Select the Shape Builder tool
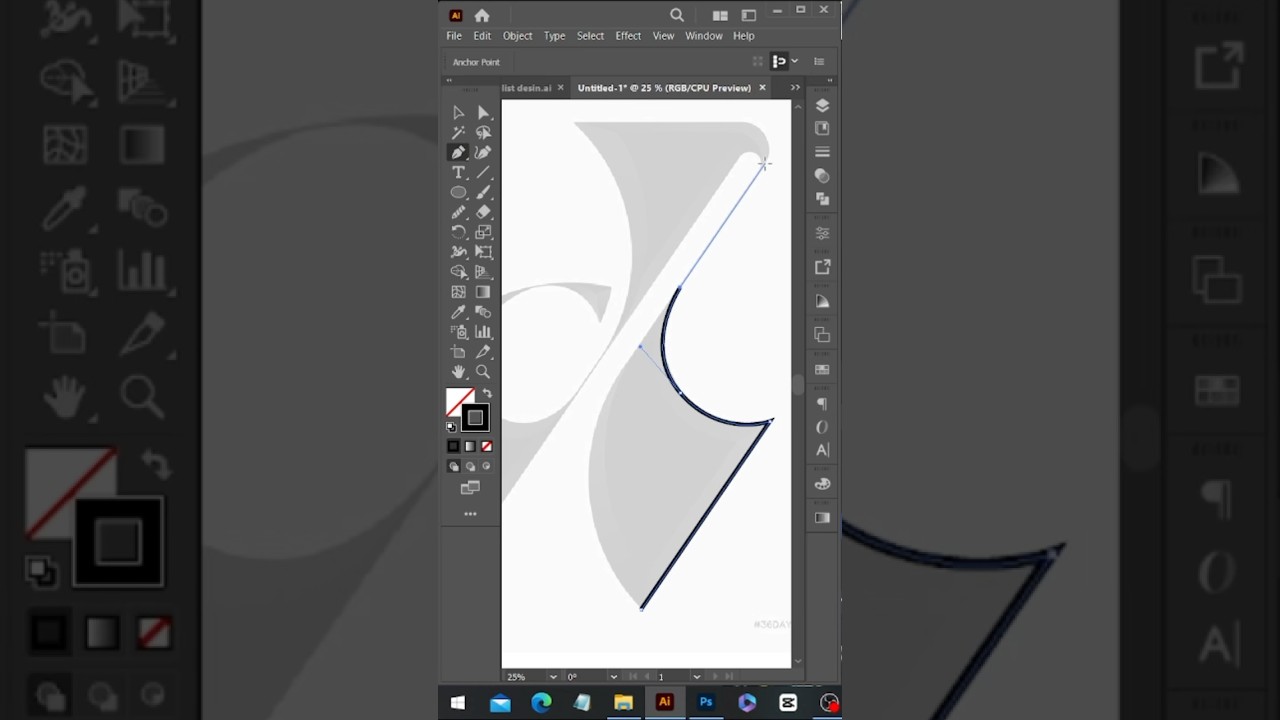 click(458, 272)
